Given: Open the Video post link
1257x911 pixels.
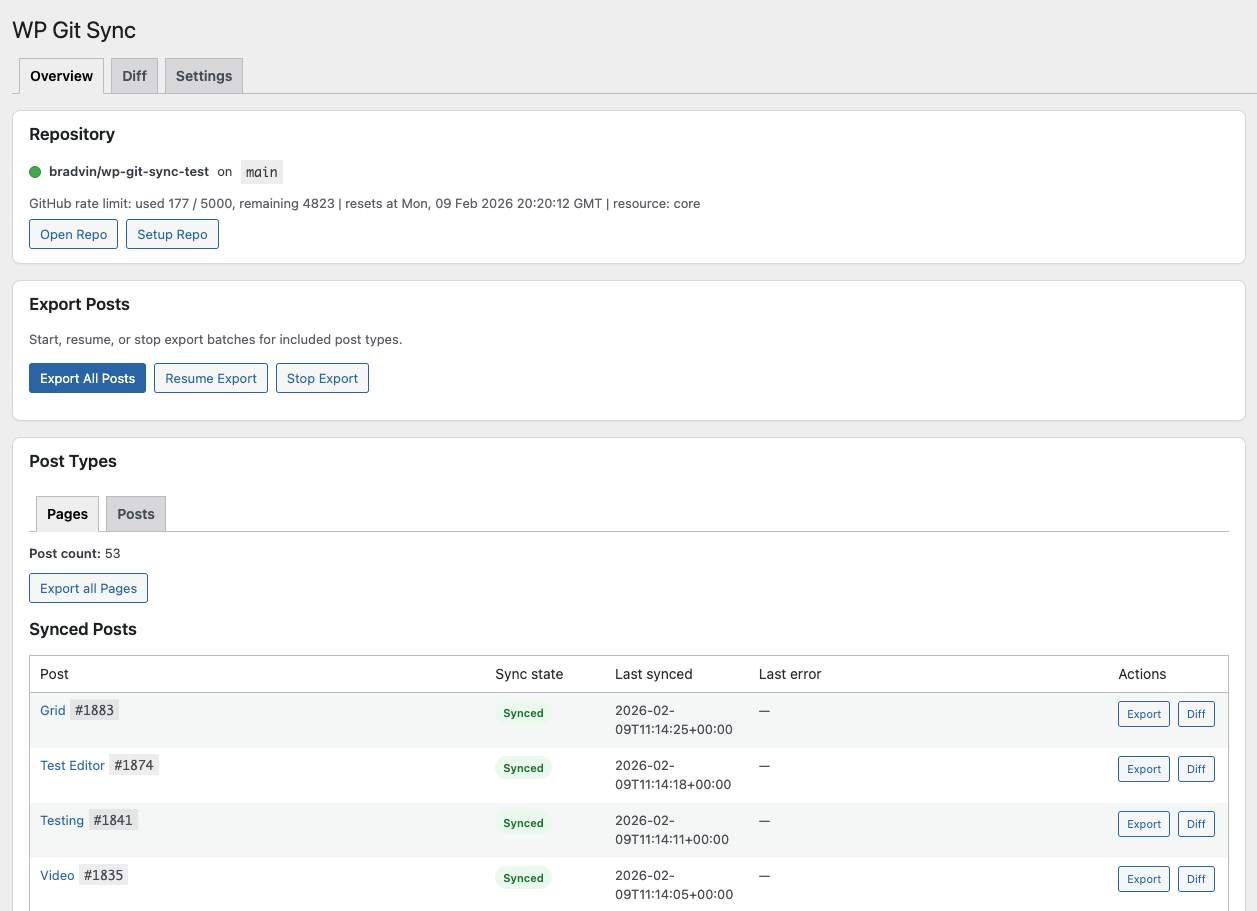Looking at the screenshot, I should [57, 875].
